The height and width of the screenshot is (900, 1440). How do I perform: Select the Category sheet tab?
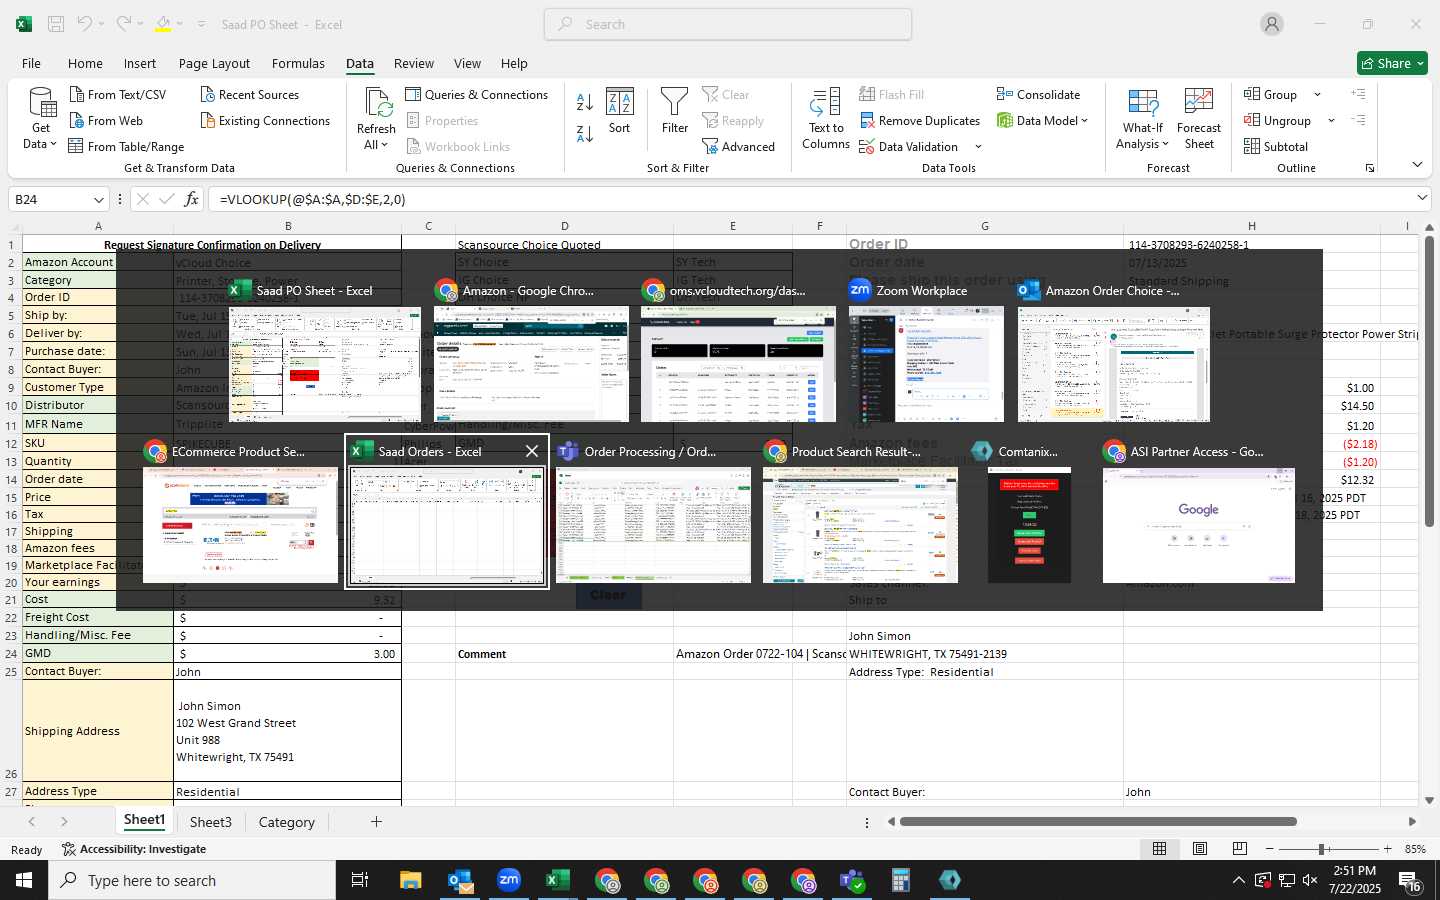click(x=287, y=822)
